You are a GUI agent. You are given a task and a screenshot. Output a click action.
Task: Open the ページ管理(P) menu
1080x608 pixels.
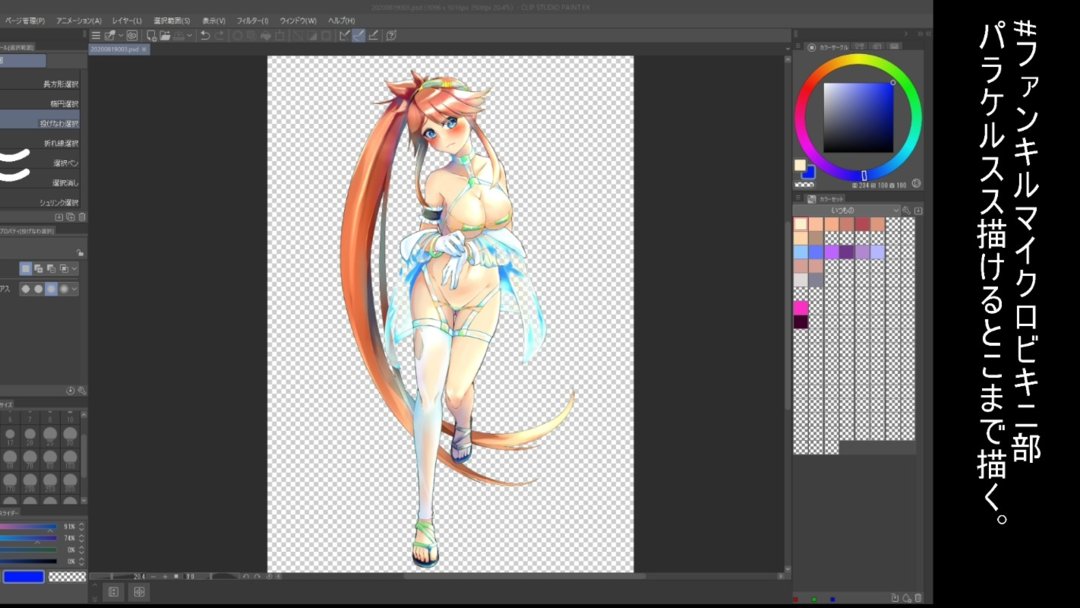point(24,21)
